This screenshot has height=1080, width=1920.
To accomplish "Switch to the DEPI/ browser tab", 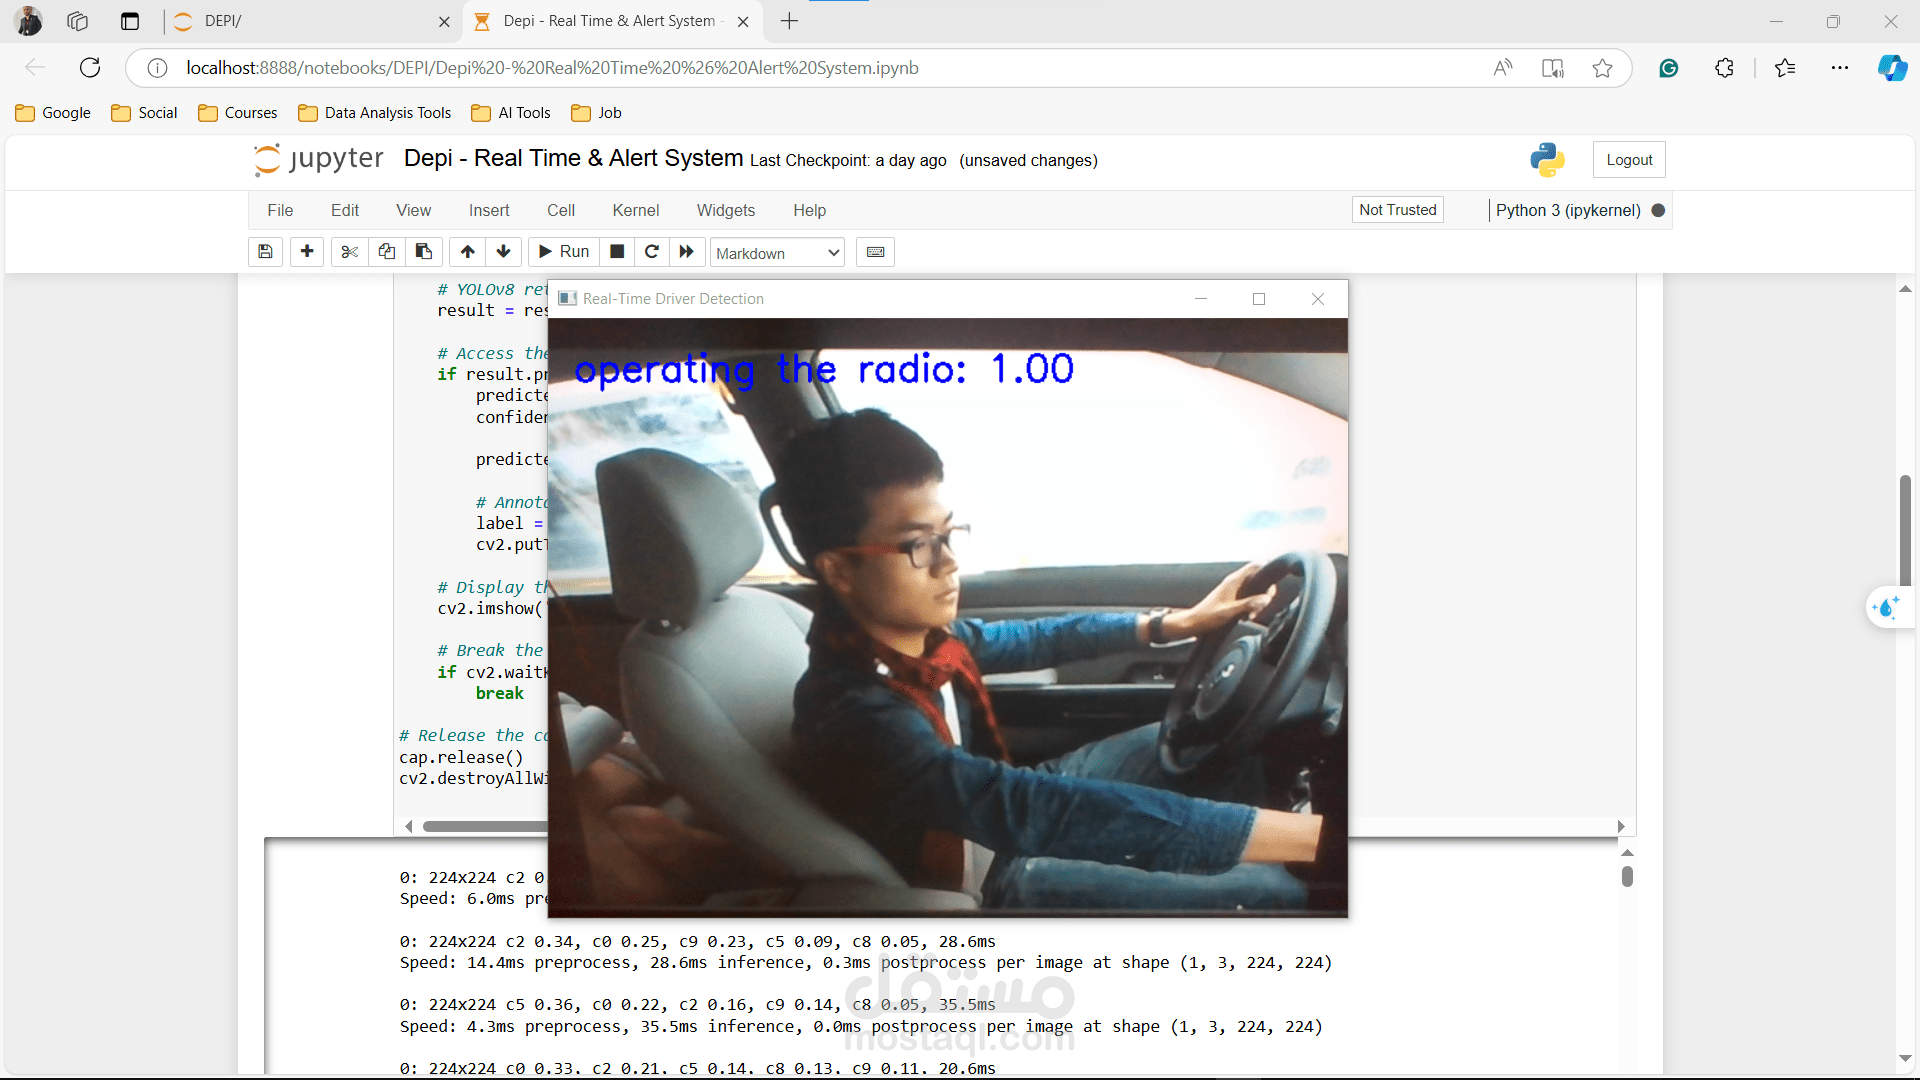I will click(x=310, y=21).
